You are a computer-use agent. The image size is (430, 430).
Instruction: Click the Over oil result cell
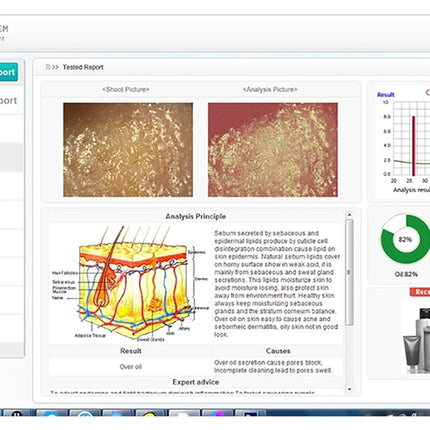131,367
